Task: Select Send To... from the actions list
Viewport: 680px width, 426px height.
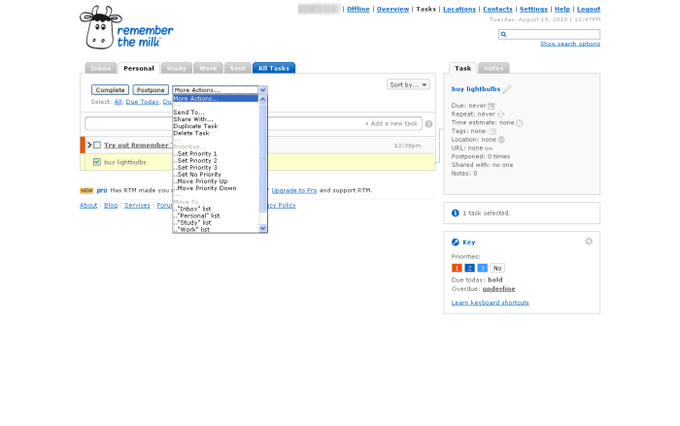Action: click(x=189, y=112)
